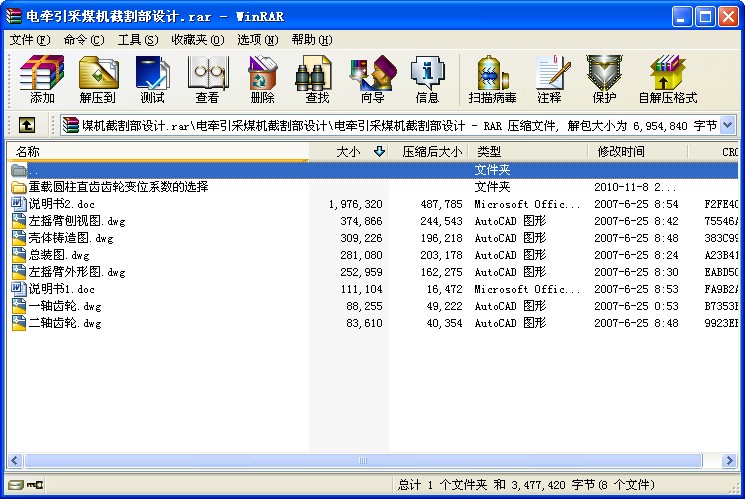Click the 解压到 (Extract To) icon
Screen dimensions: 745x499
[98, 80]
